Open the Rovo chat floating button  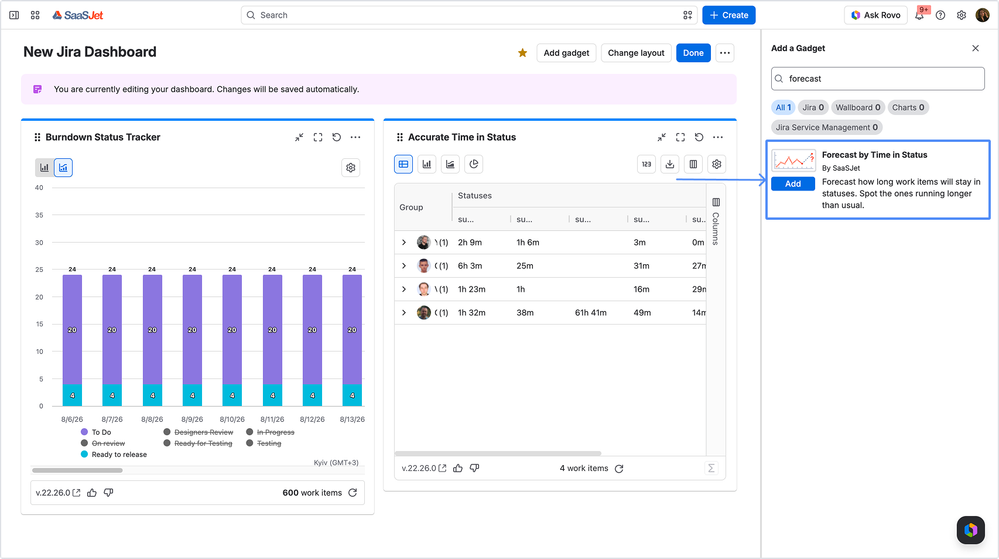[x=970, y=530]
